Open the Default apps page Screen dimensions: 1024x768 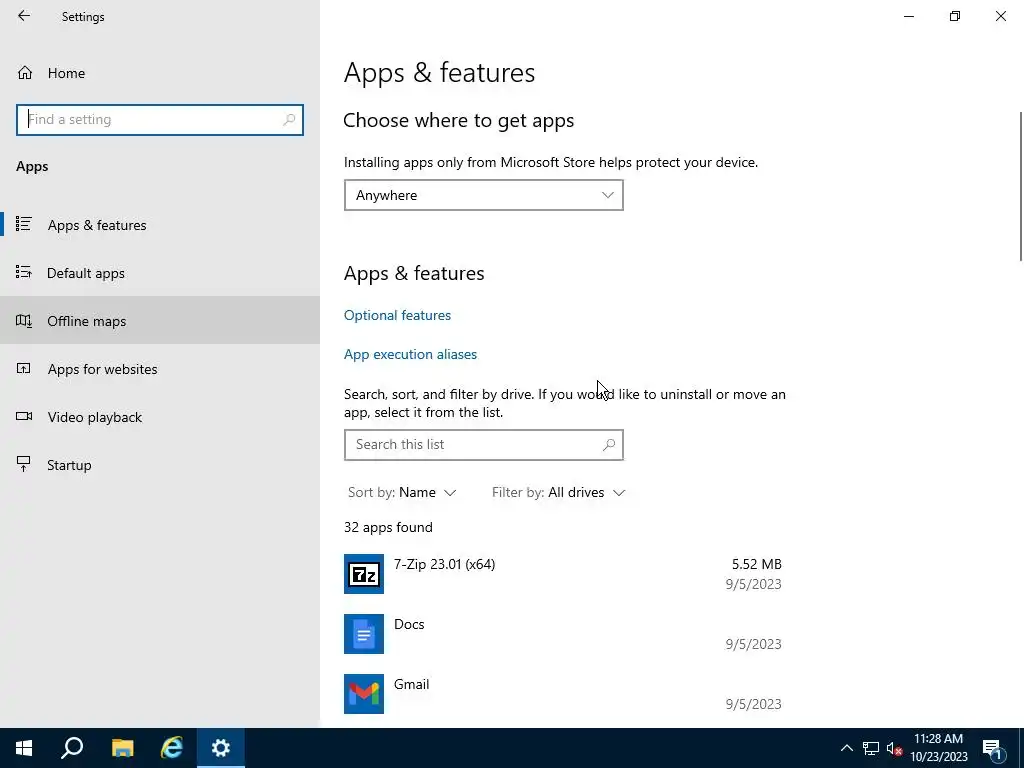(x=160, y=273)
